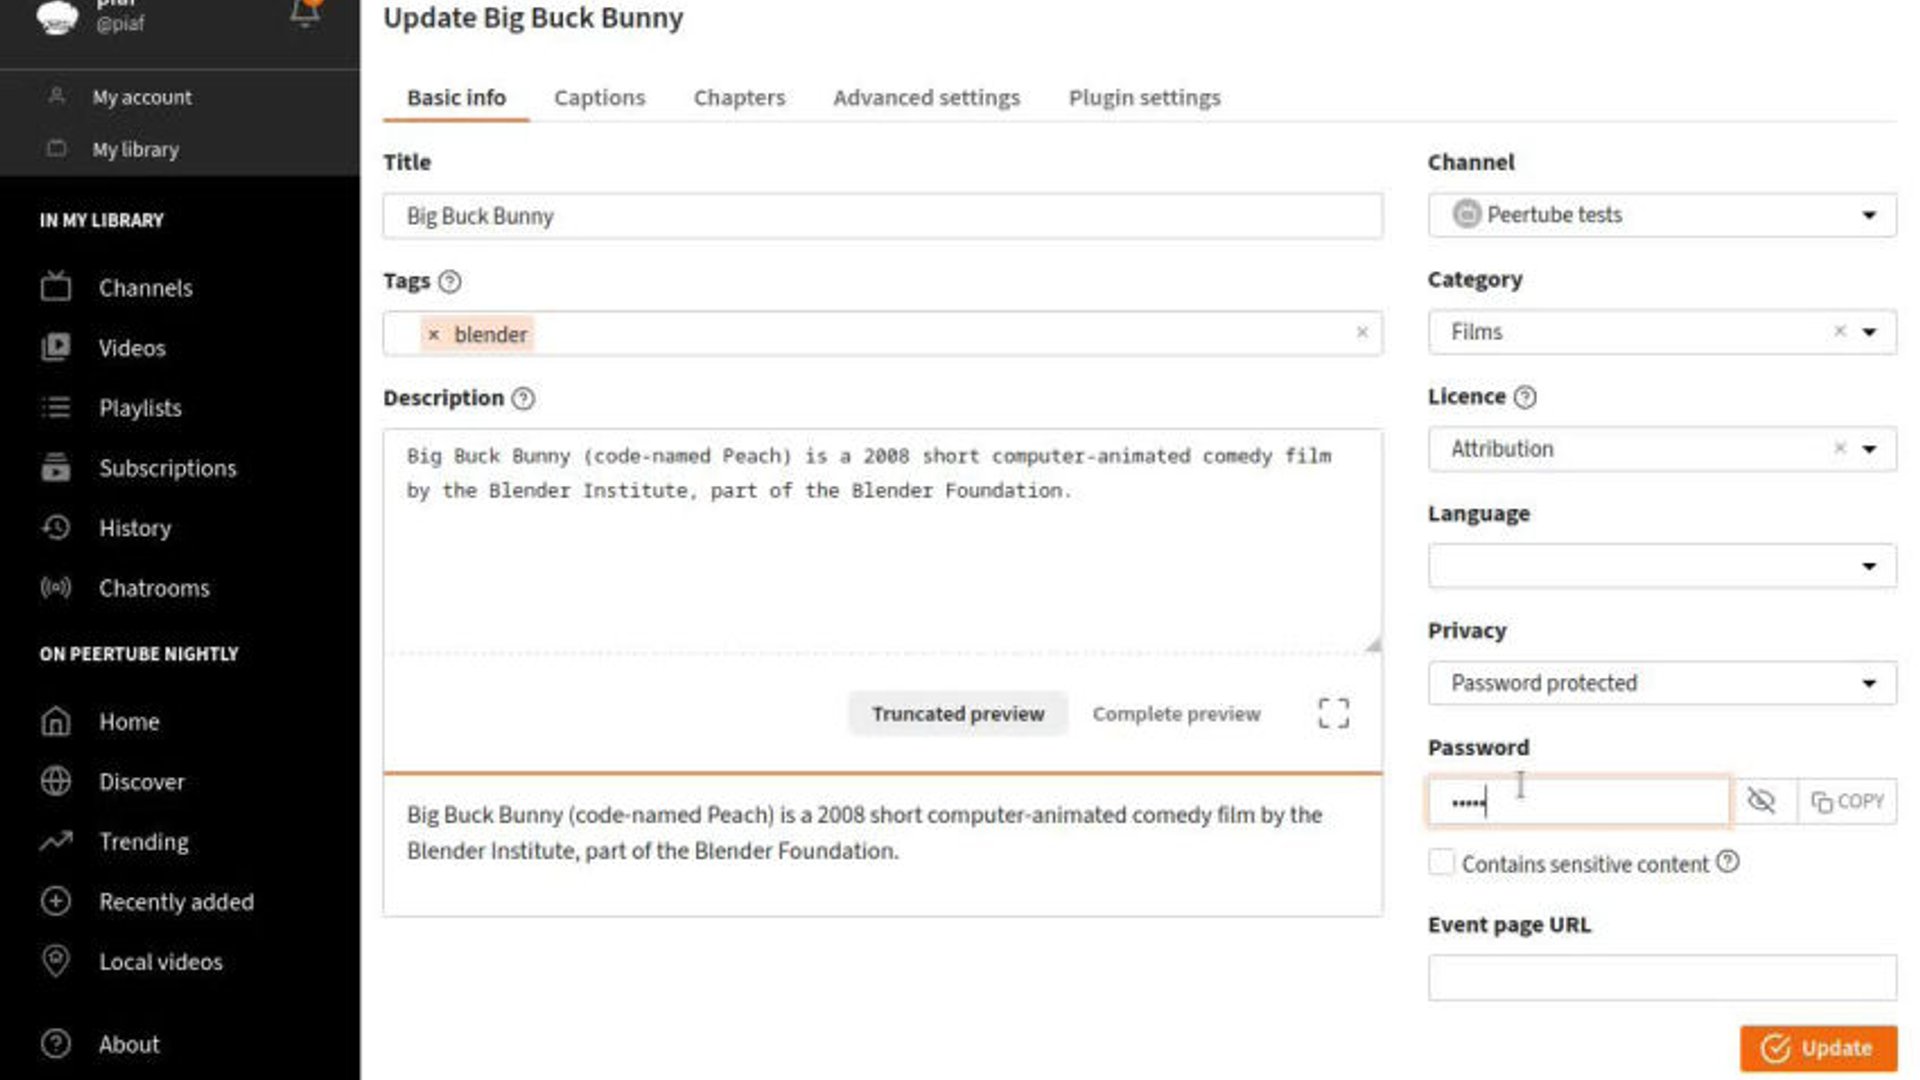Click the Trending arrow icon

[x=56, y=841]
